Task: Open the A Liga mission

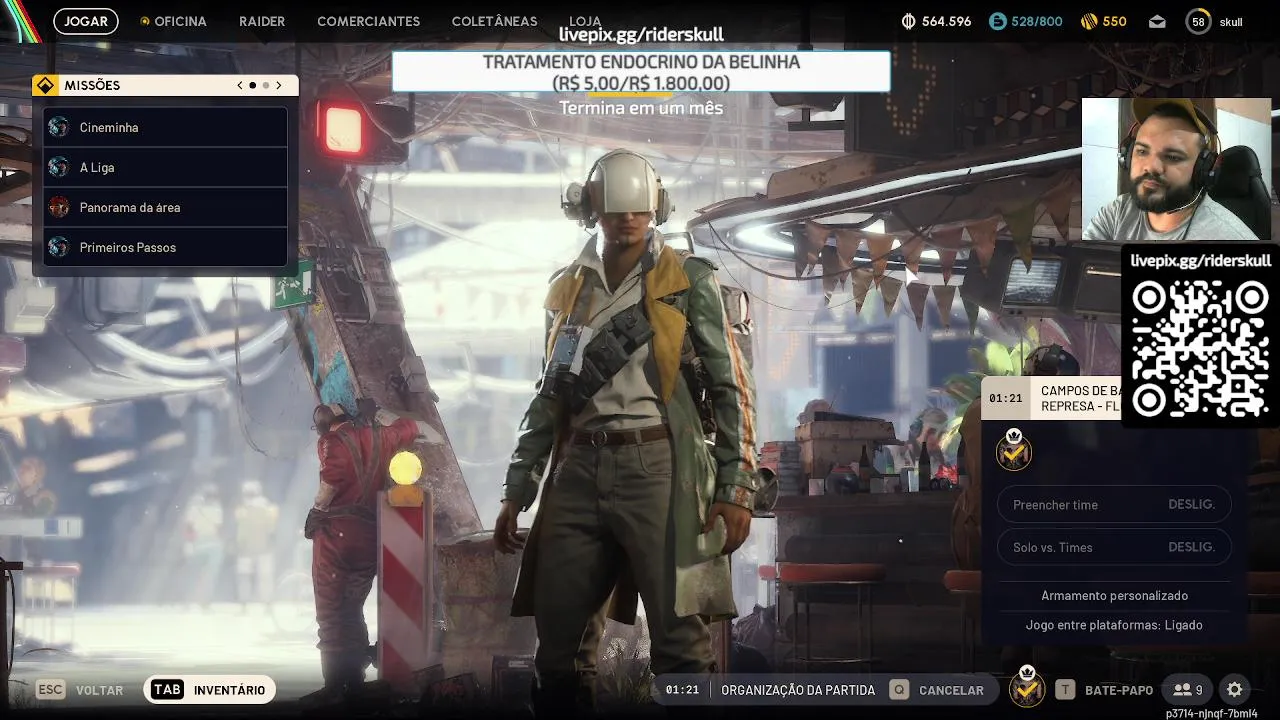Action: coord(165,167)
